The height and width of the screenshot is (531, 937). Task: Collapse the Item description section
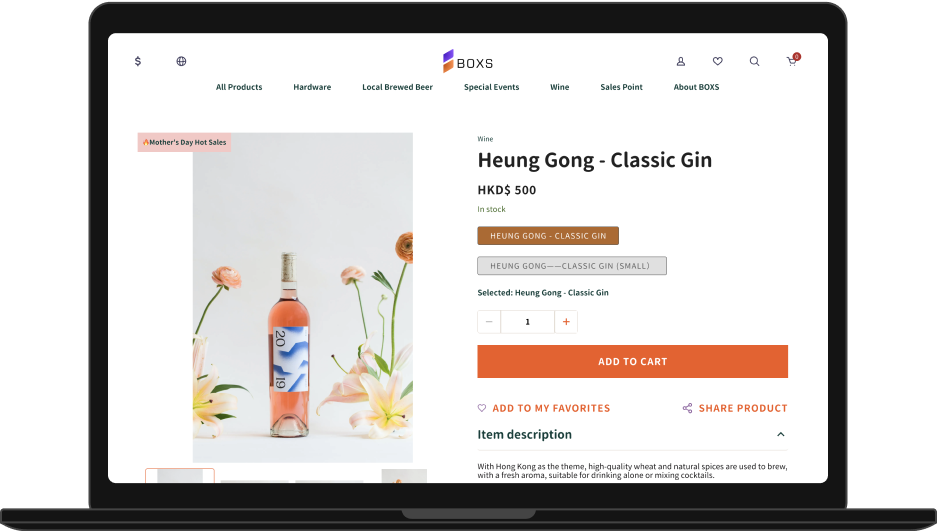point(780,434)
